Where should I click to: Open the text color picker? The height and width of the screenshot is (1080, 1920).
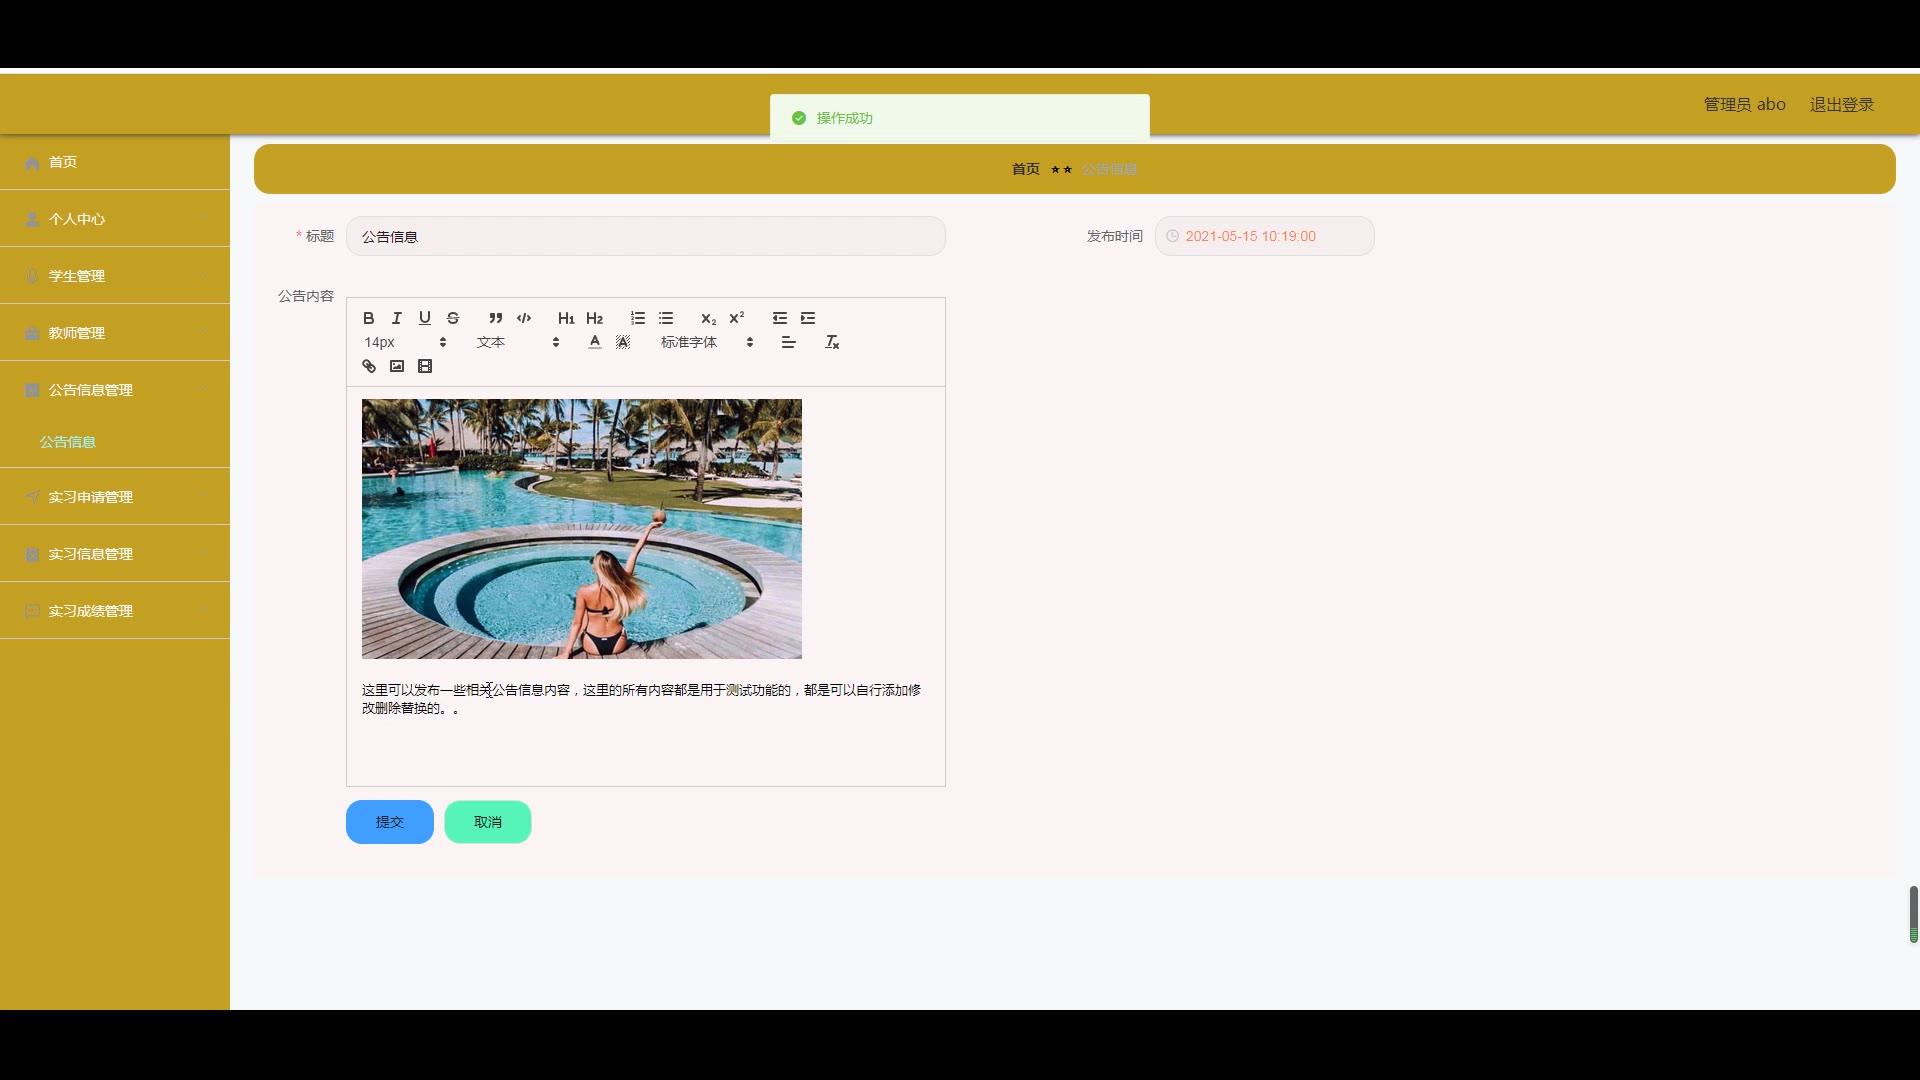pyautogui.click(x=595, y=342)
